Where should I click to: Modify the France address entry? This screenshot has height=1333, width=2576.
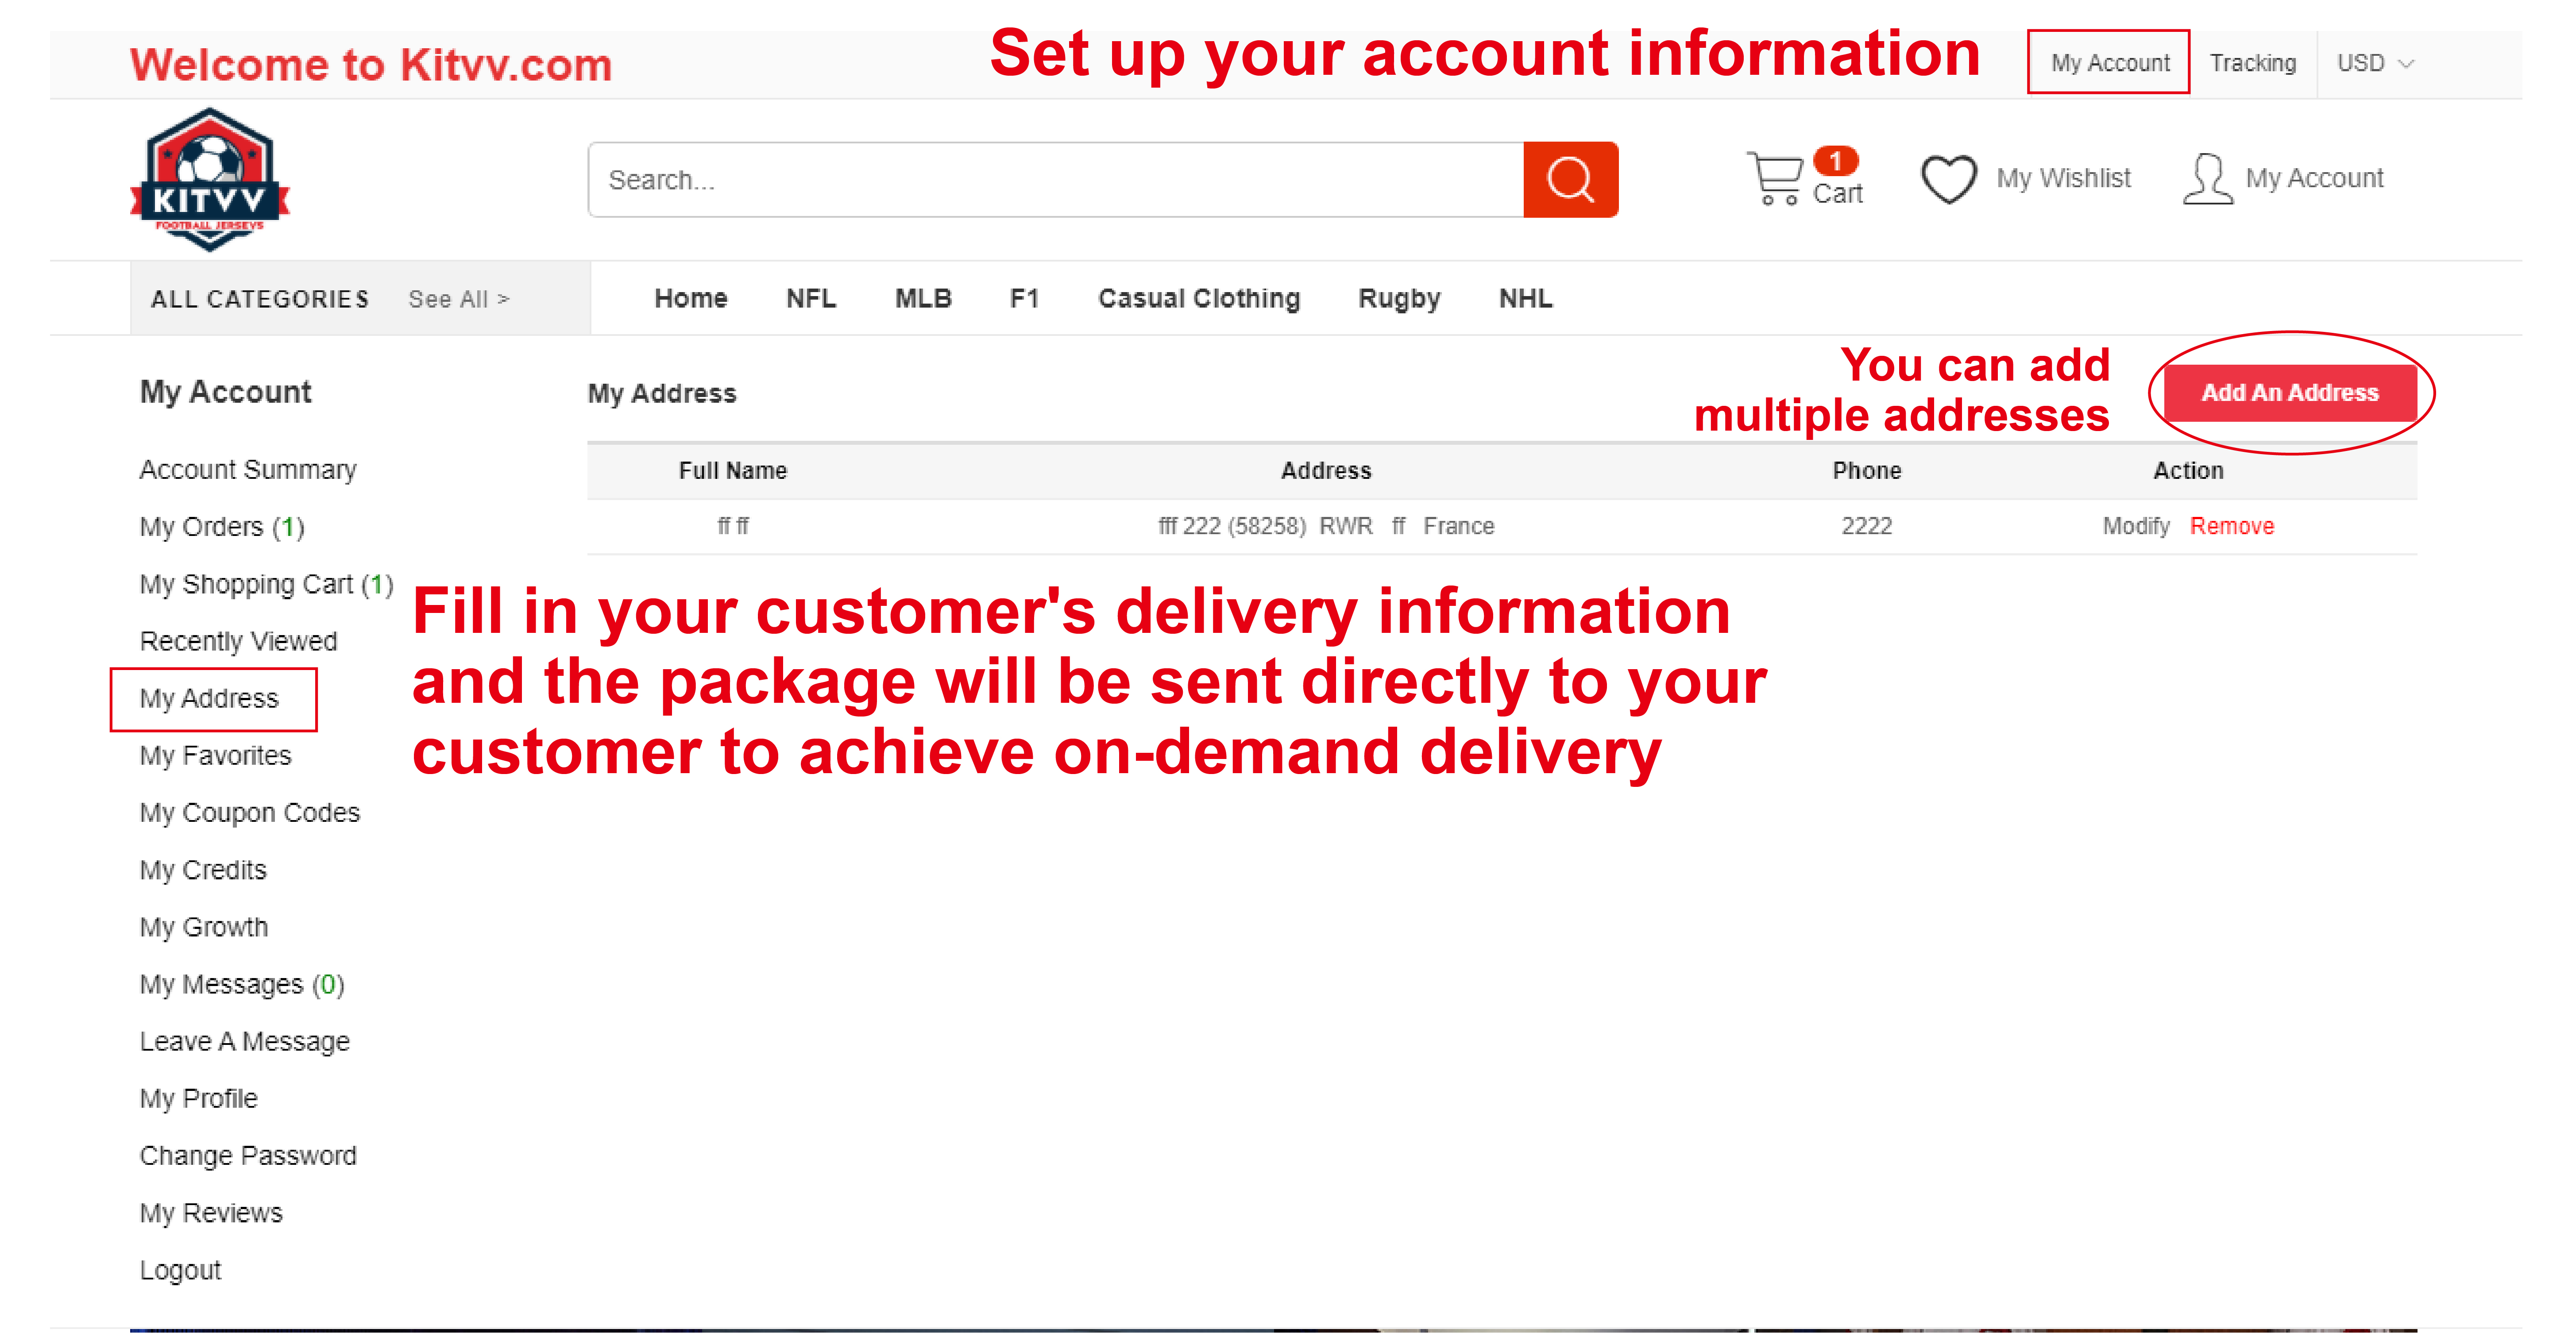2135,526
